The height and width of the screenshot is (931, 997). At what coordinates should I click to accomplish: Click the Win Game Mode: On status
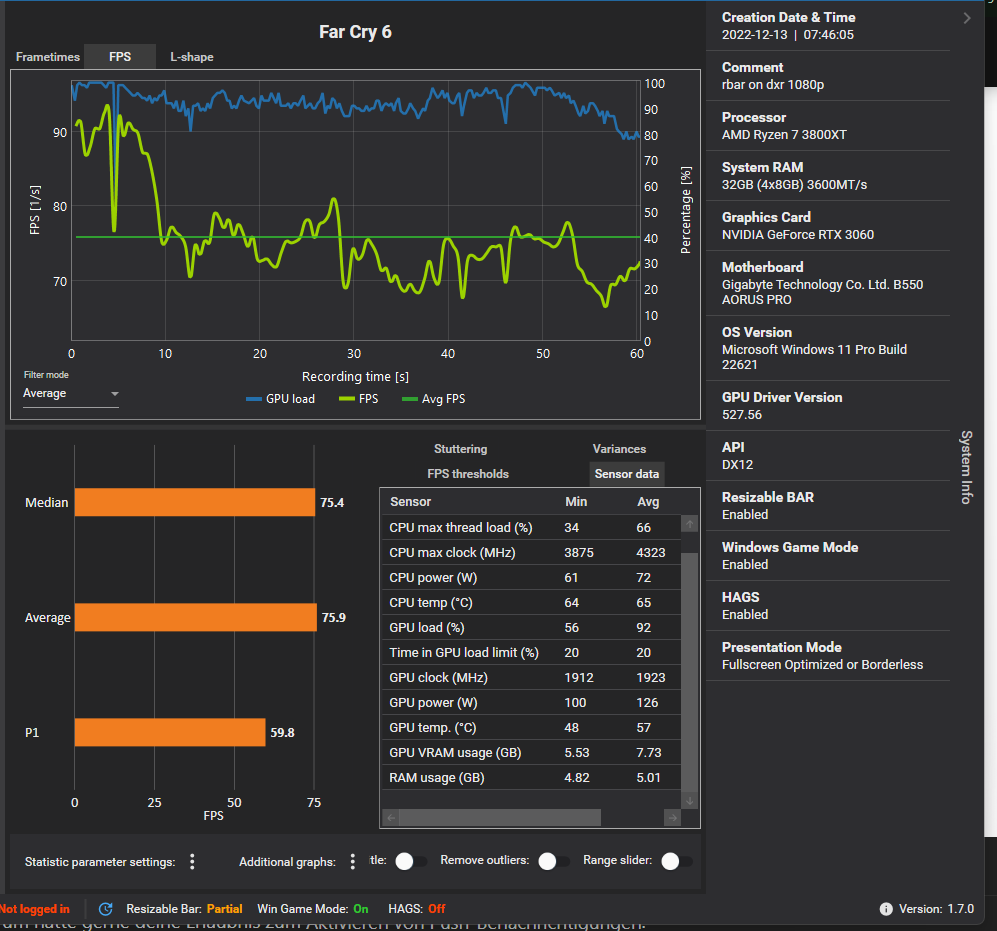313,909
